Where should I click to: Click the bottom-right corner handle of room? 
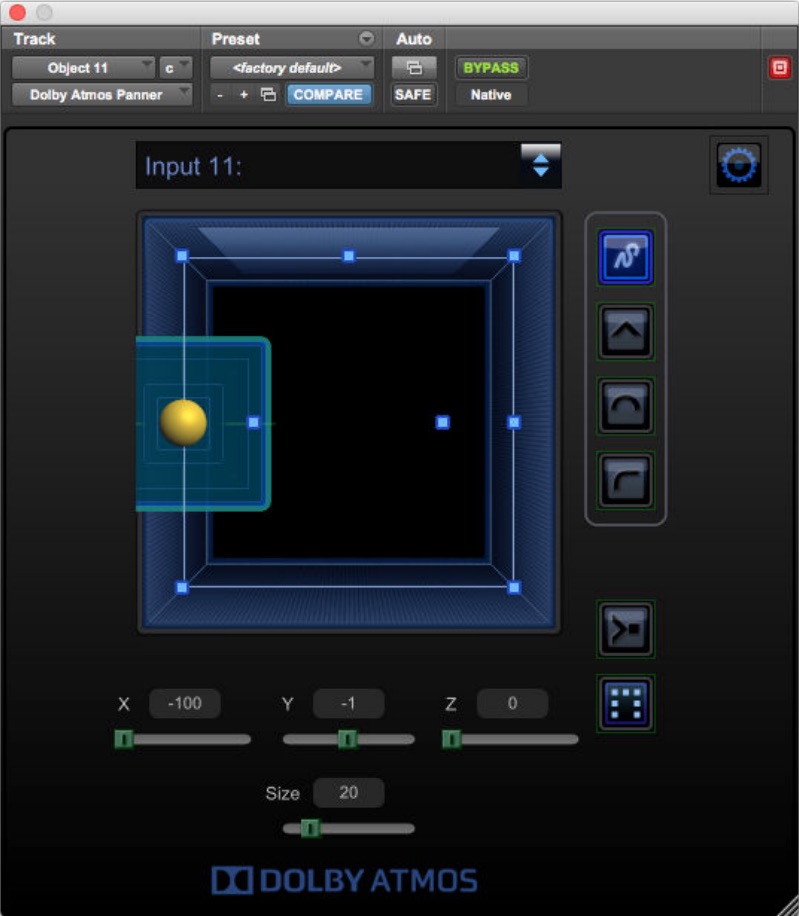[514, 587]
